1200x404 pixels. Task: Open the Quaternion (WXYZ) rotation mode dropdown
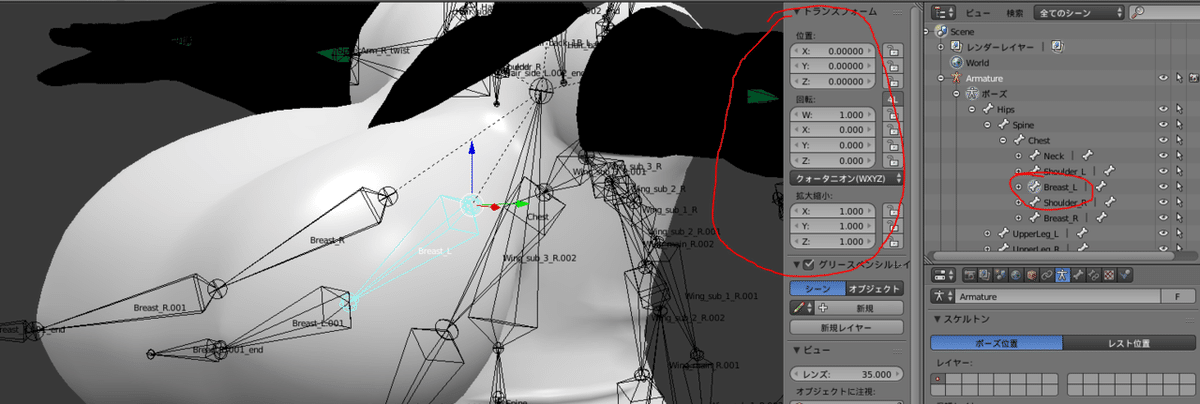coord(848,178)
